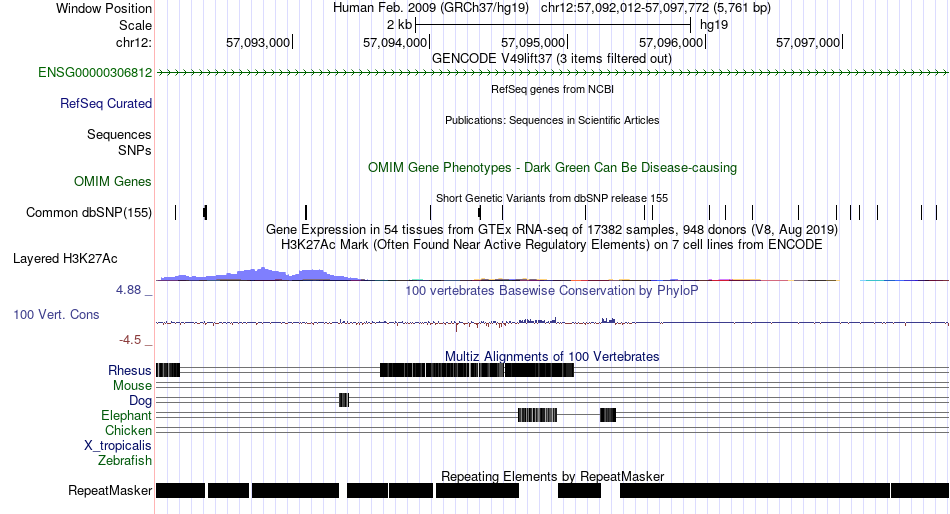950x514 pixels.
Task: Click the Sequences SNPs track label
Action: (119, 142)
